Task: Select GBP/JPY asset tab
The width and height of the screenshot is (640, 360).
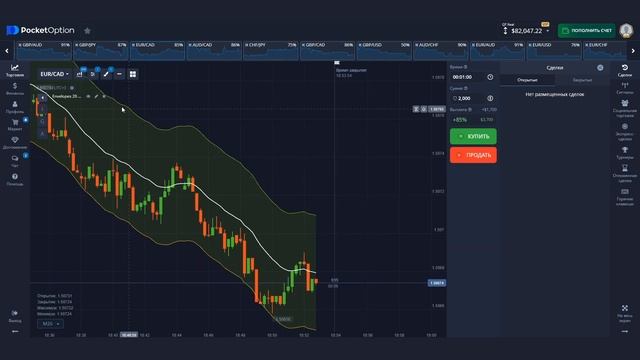Action: click(100, 51)
